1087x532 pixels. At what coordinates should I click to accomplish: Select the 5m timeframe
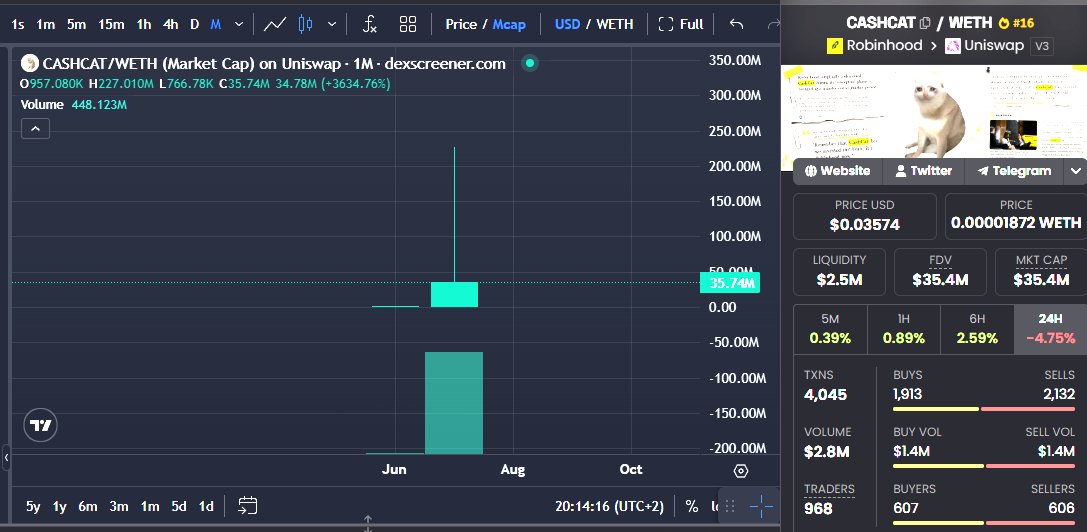pyautogui.click(x=76, y=24)
